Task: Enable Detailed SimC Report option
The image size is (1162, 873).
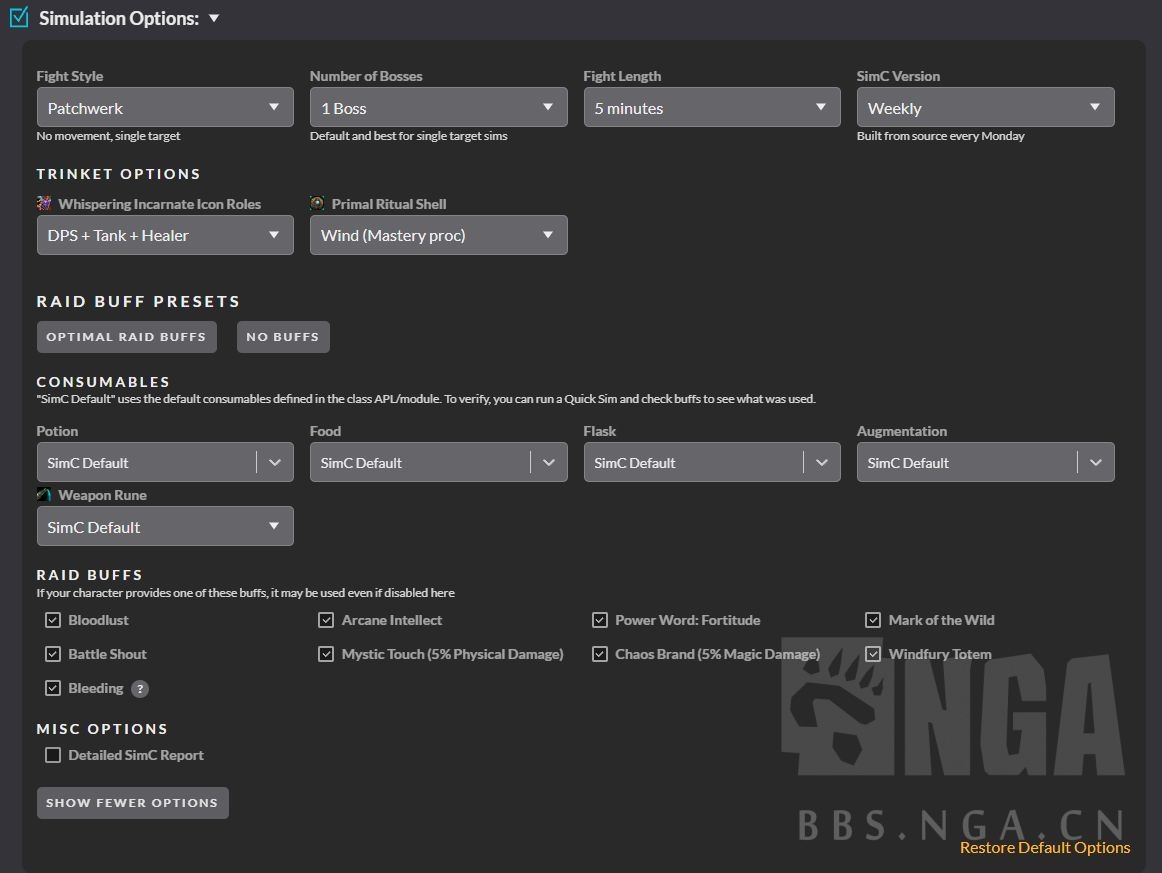Action: click(53, 755)
